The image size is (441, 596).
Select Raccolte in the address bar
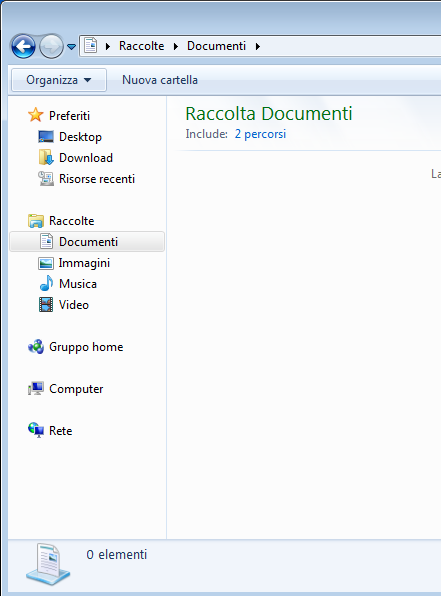[141, 46]
